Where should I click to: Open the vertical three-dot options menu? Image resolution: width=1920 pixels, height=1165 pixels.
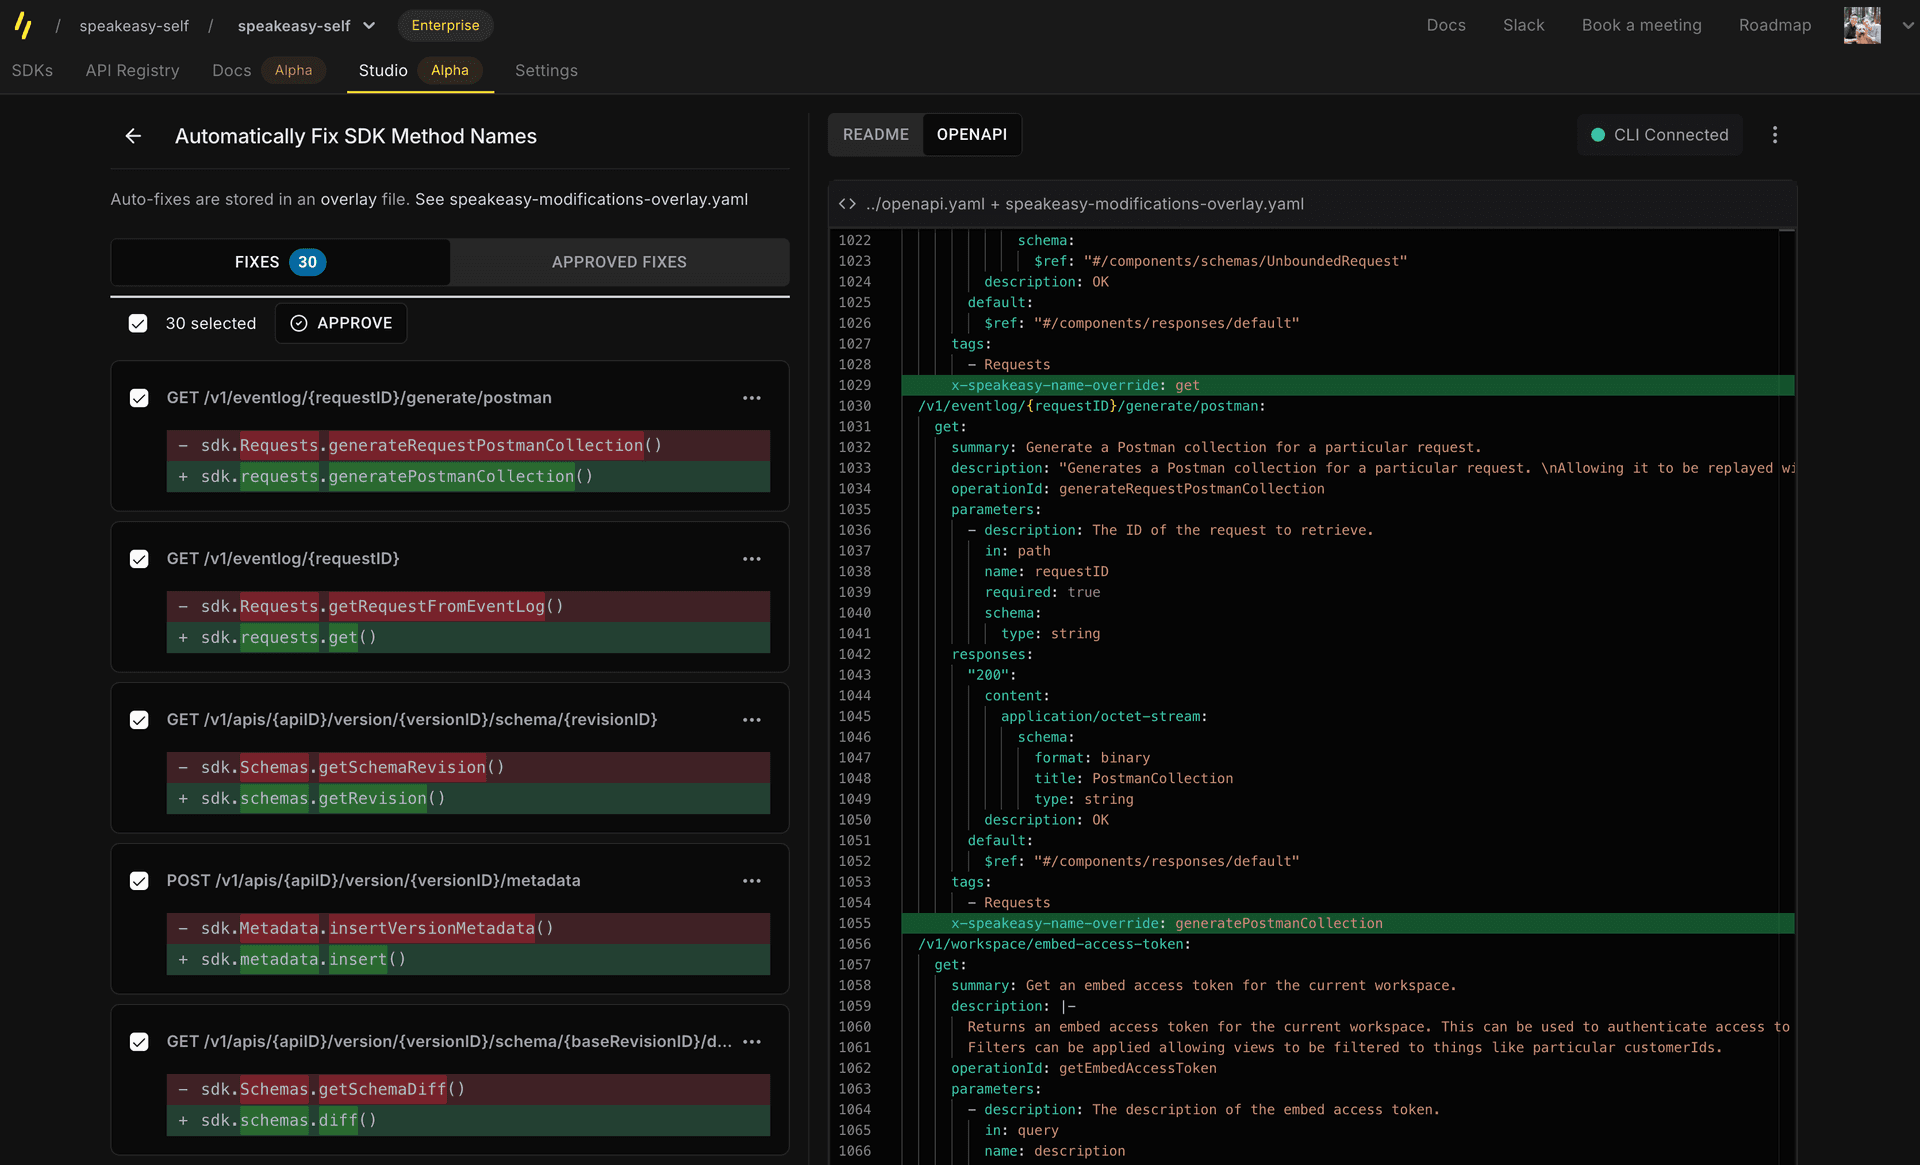point(1775,135)
